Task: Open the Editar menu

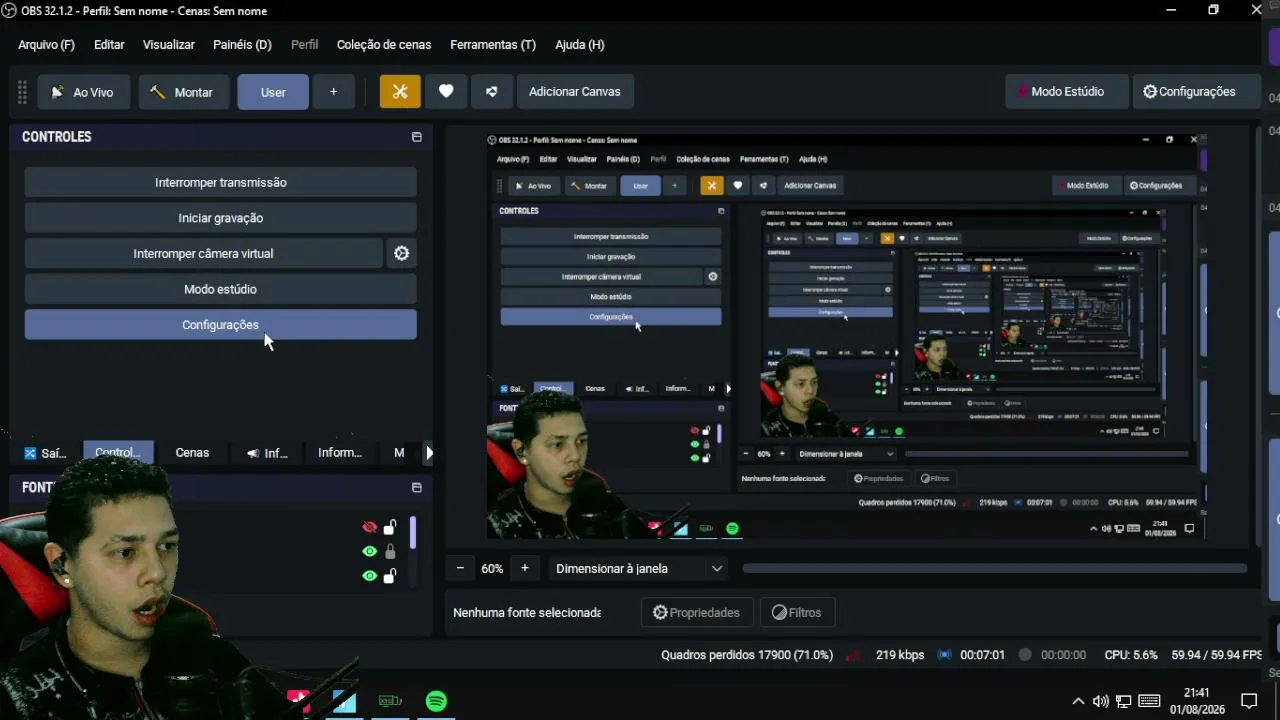Action: pyautogui.click(x=109, y=45)
